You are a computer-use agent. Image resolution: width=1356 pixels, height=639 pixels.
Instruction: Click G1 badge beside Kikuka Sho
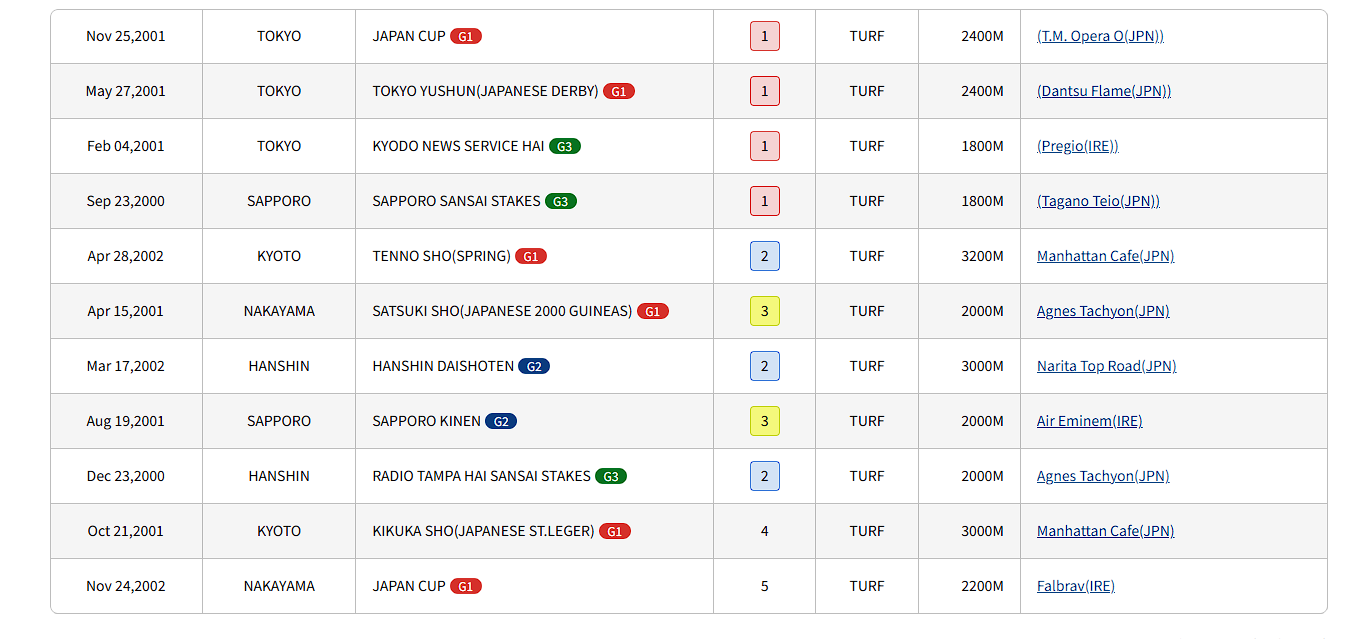tap(615, 531)
